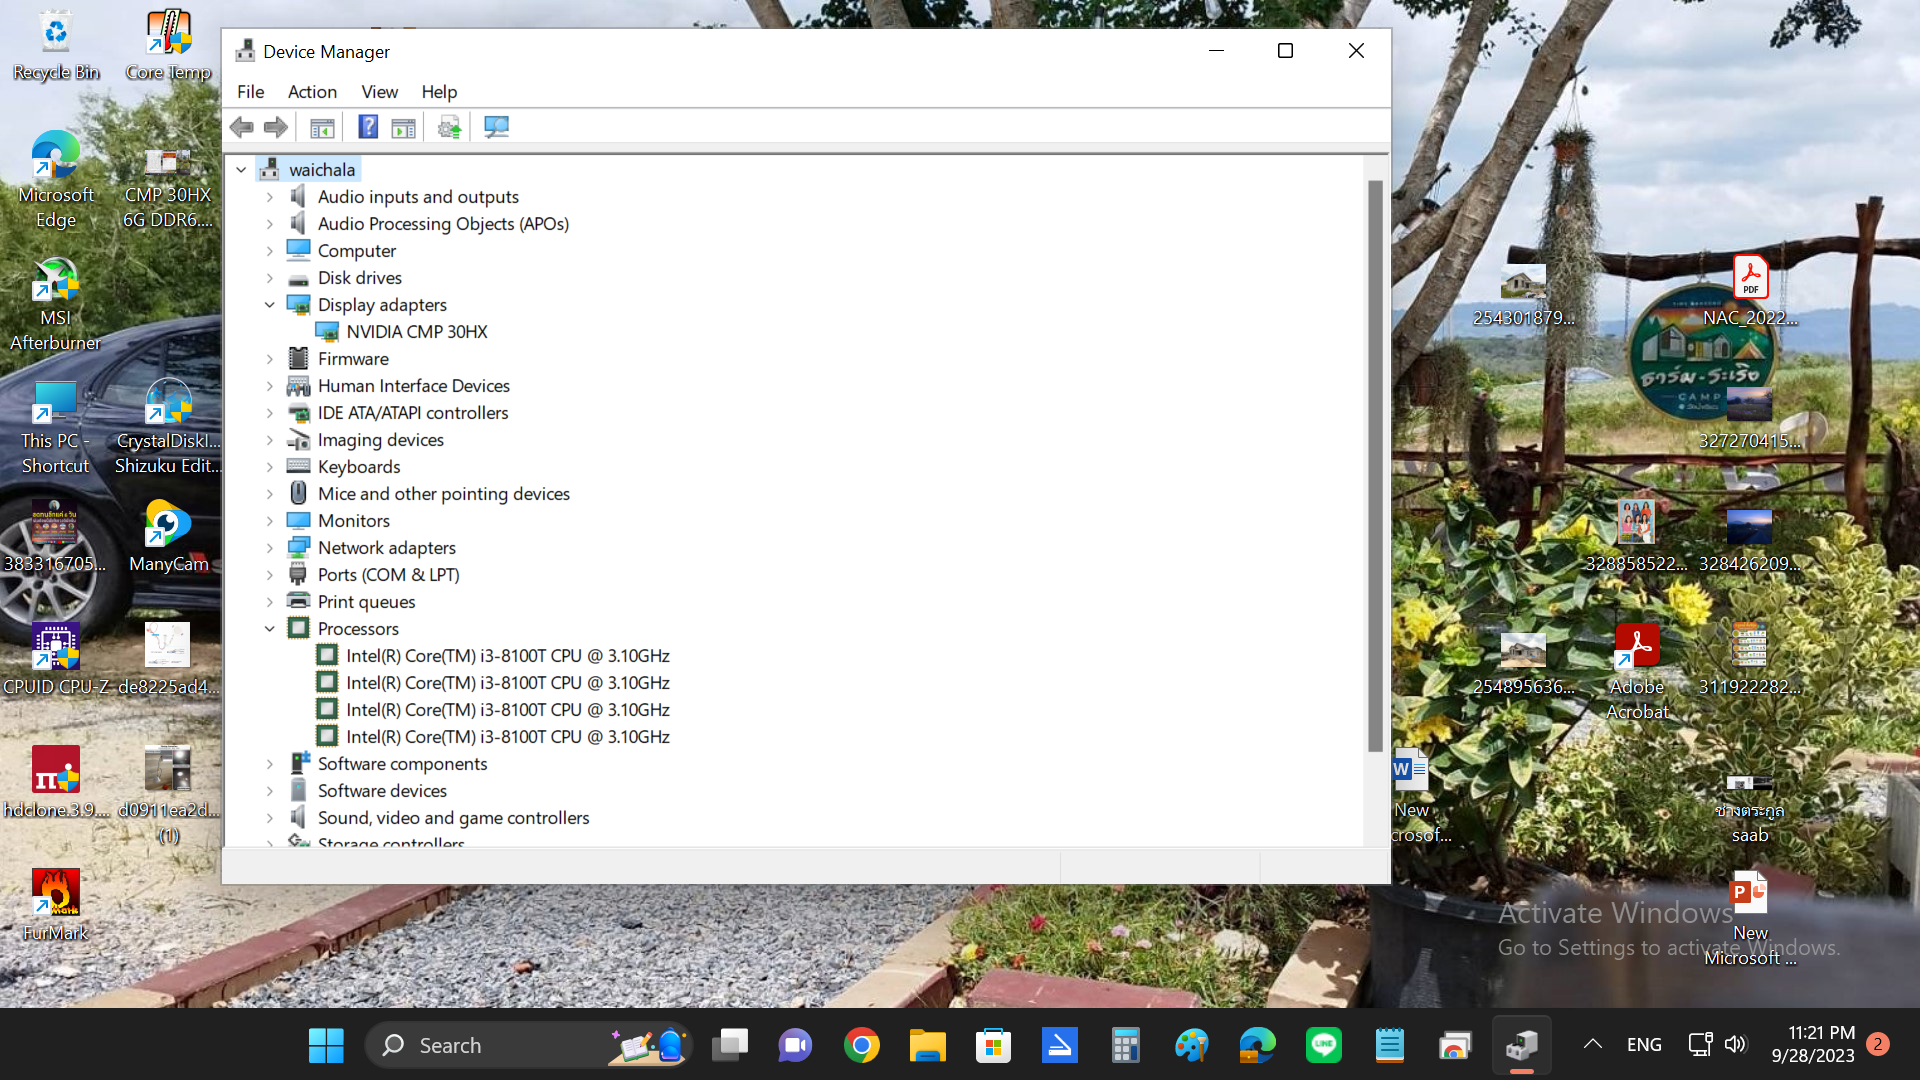Open notification center badge showing 2
The height and width of the screenshot is (1080, 1920).
[x=1878, y=1044]
